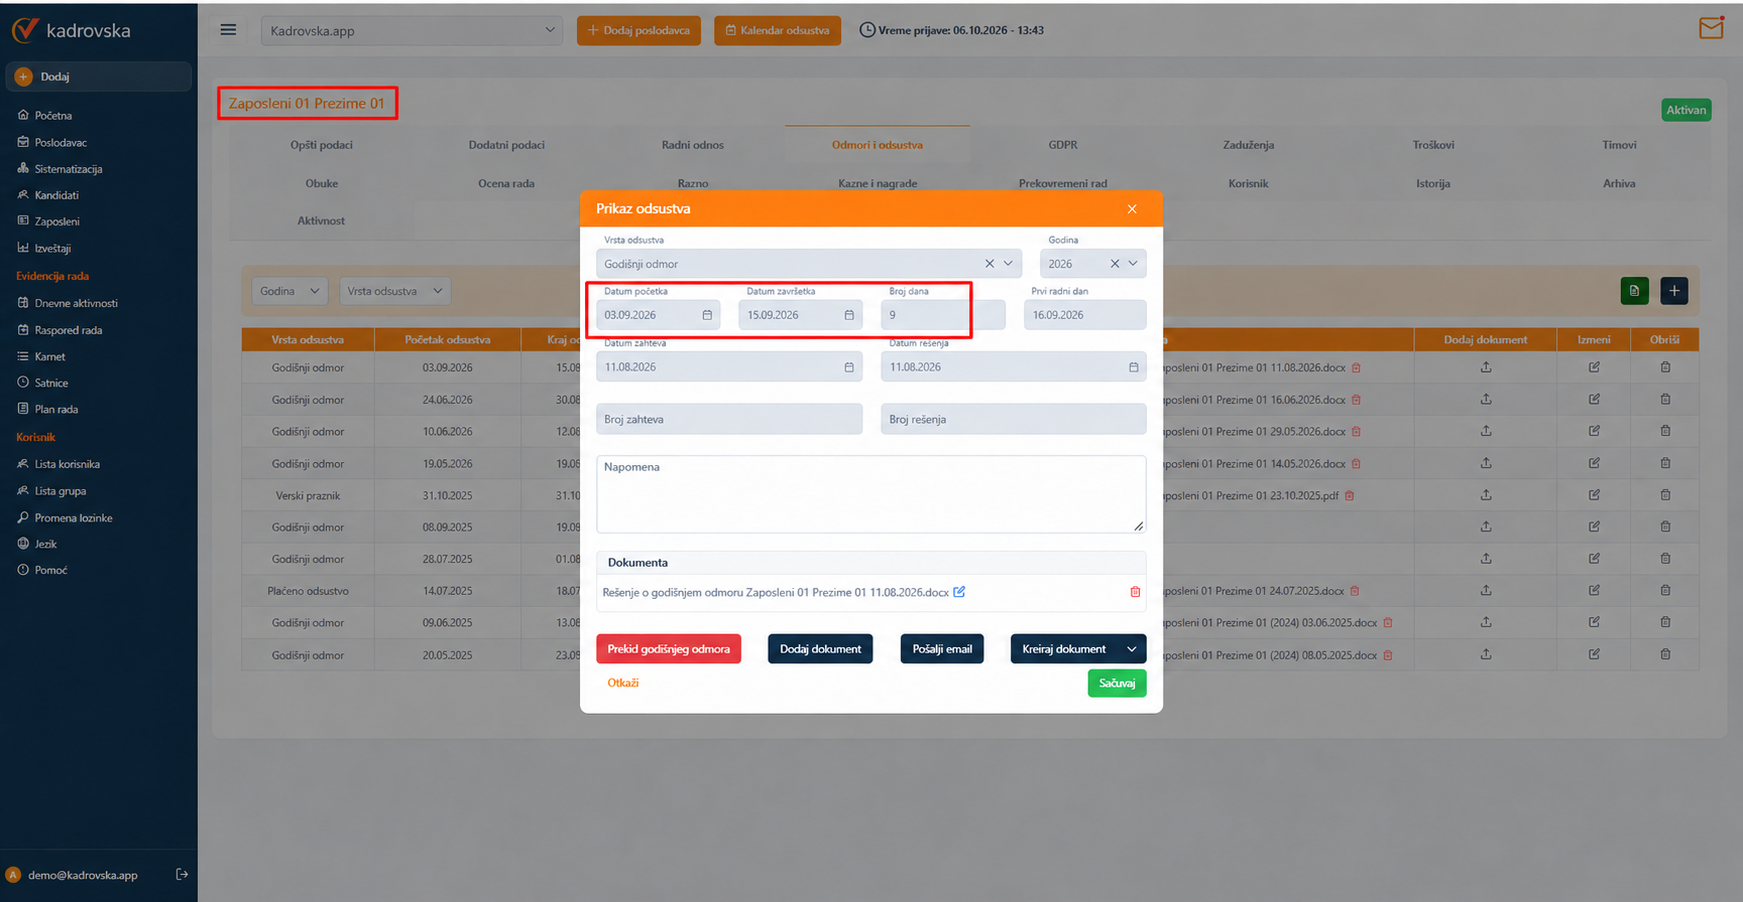Cancel with the Otkaži link
The width and height of the screenshot is (1743, 902).
click(623, 683)
